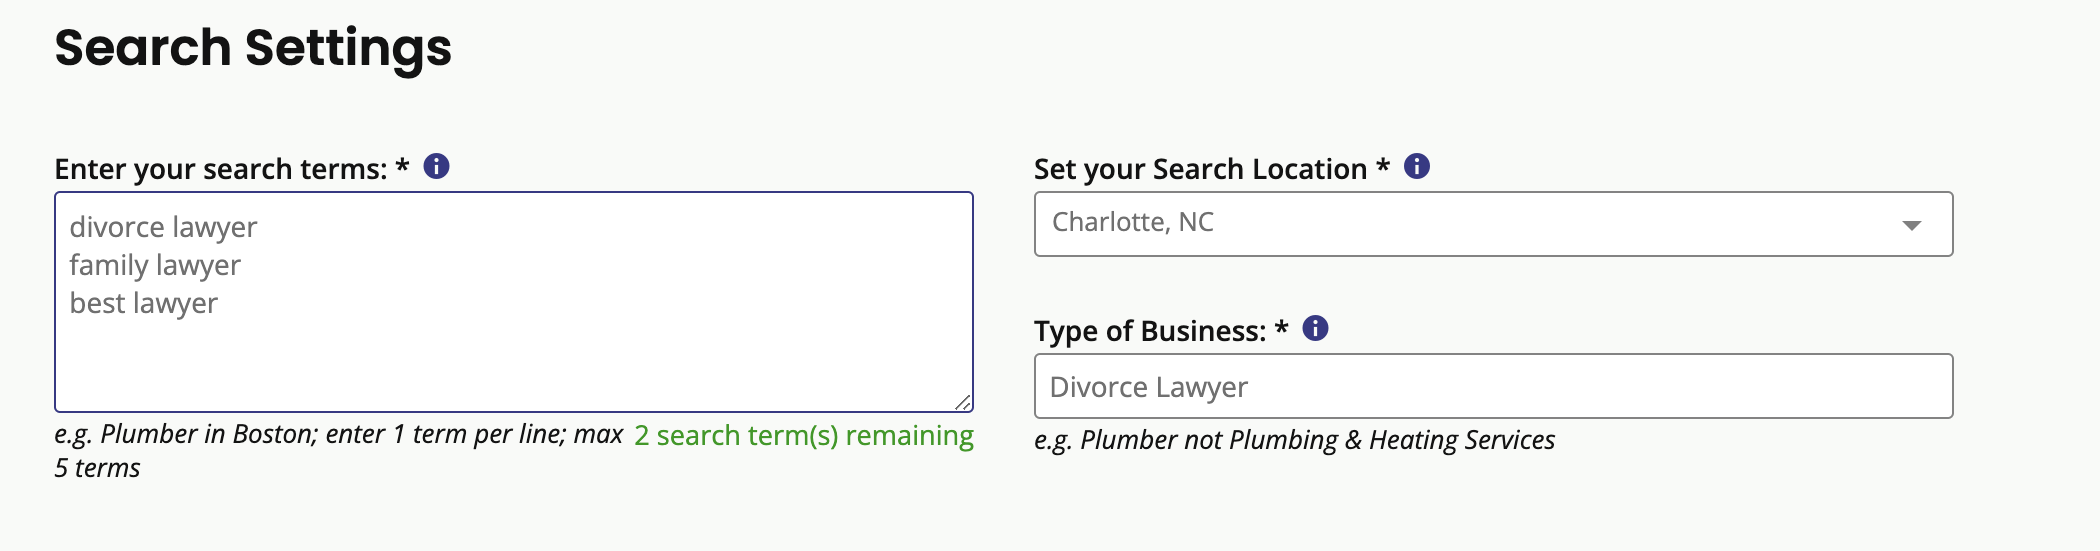2100x551 pixels.
Task: Click the Search Settings heading
Action: [x=253, y=48]
